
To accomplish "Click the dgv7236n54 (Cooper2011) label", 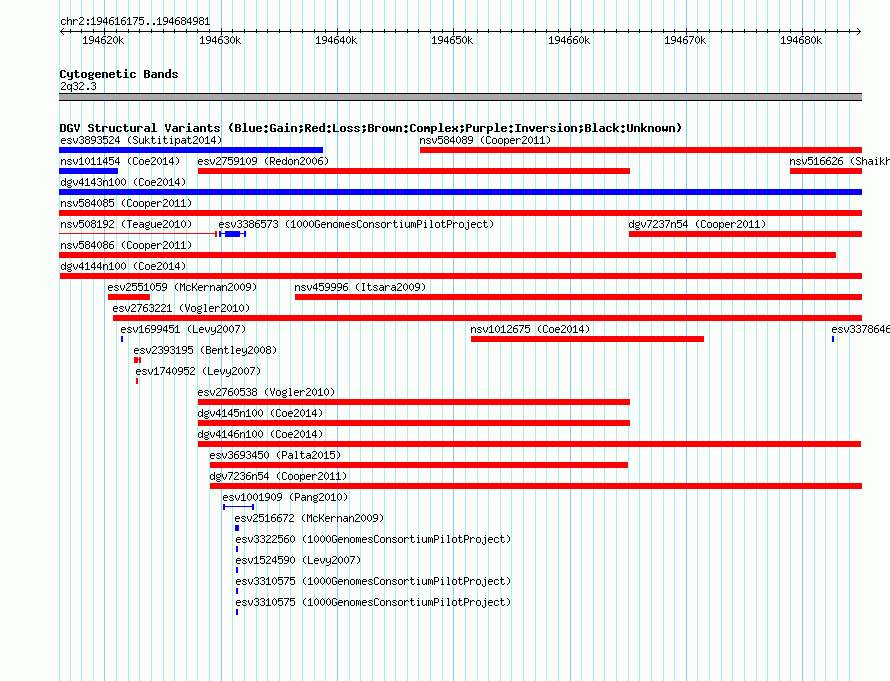I will pyautogui.click(x=278, y=476).
